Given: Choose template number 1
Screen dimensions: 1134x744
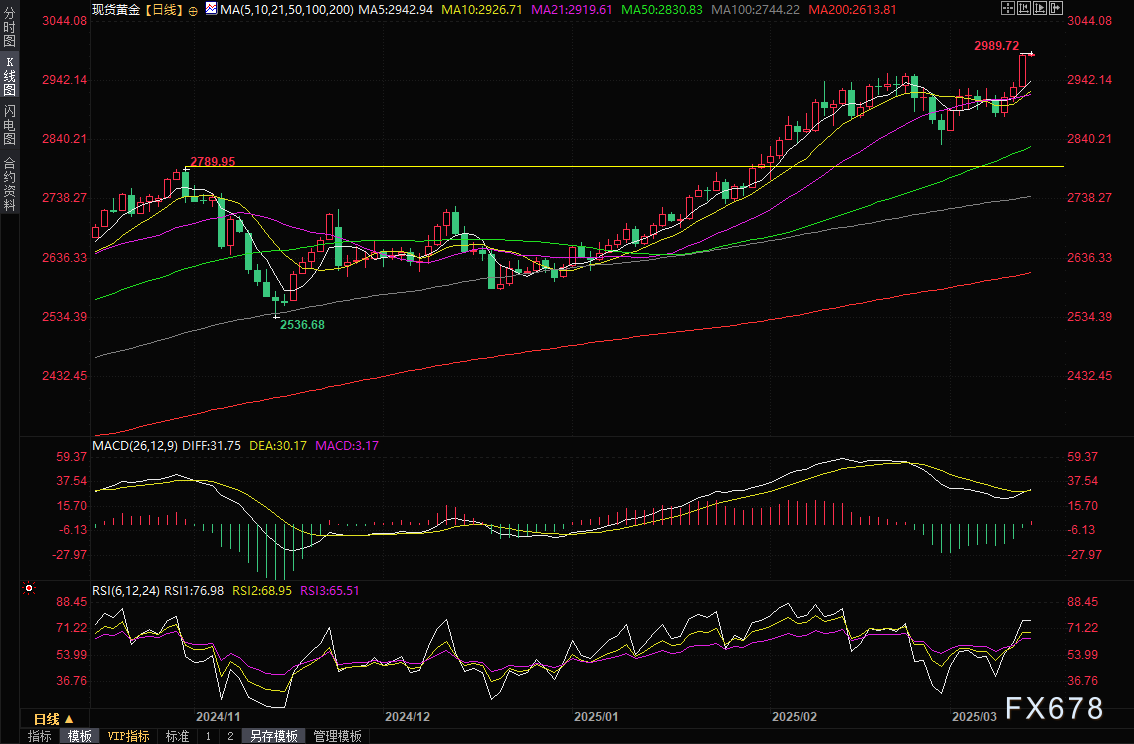Looking at the screenshot, I should click(x=208, y=736).
